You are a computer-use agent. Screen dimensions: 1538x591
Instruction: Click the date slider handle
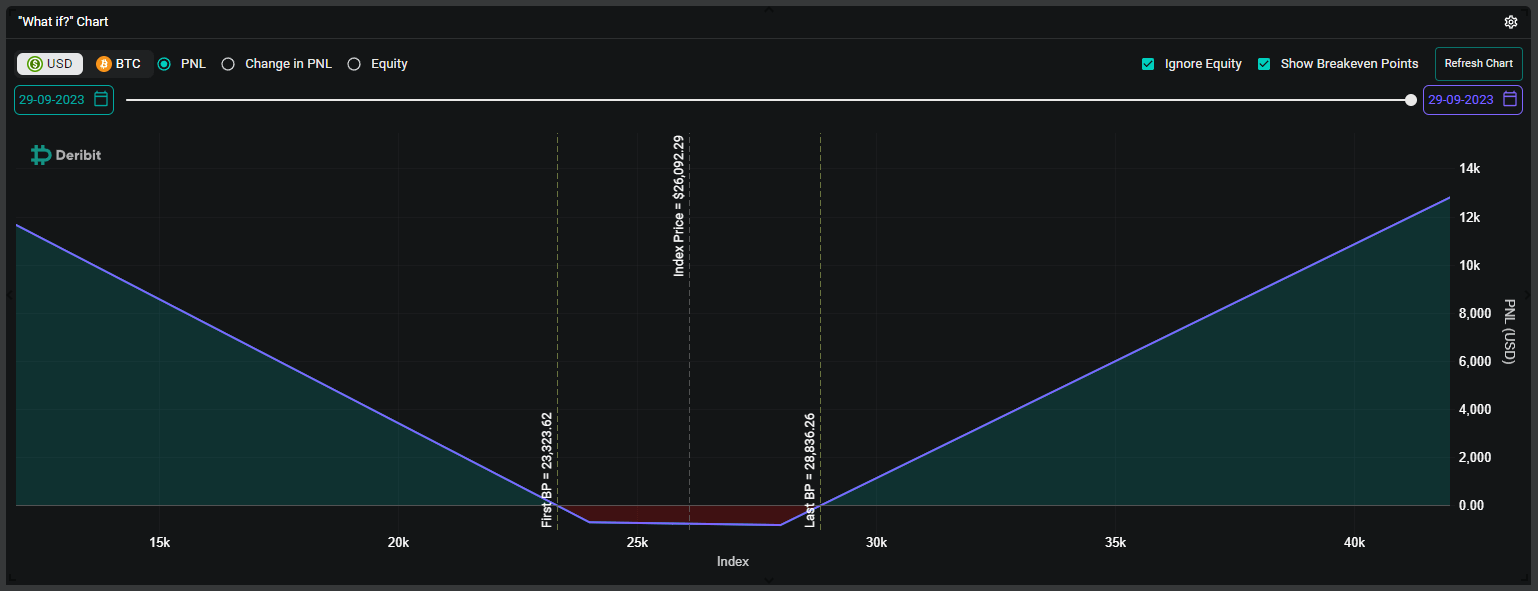(x=1411, y=99)
